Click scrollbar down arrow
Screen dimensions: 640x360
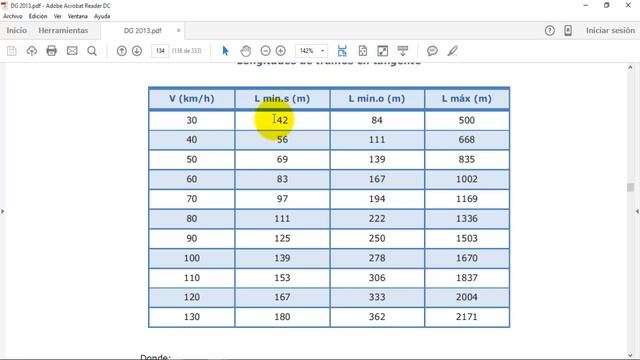630,355
